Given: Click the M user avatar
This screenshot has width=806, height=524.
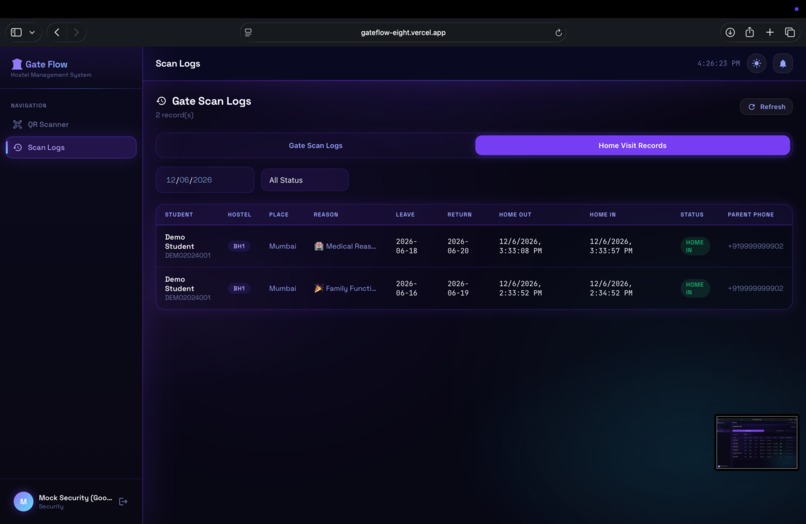Looking at the screenshot, I should [x=24, y=501].
